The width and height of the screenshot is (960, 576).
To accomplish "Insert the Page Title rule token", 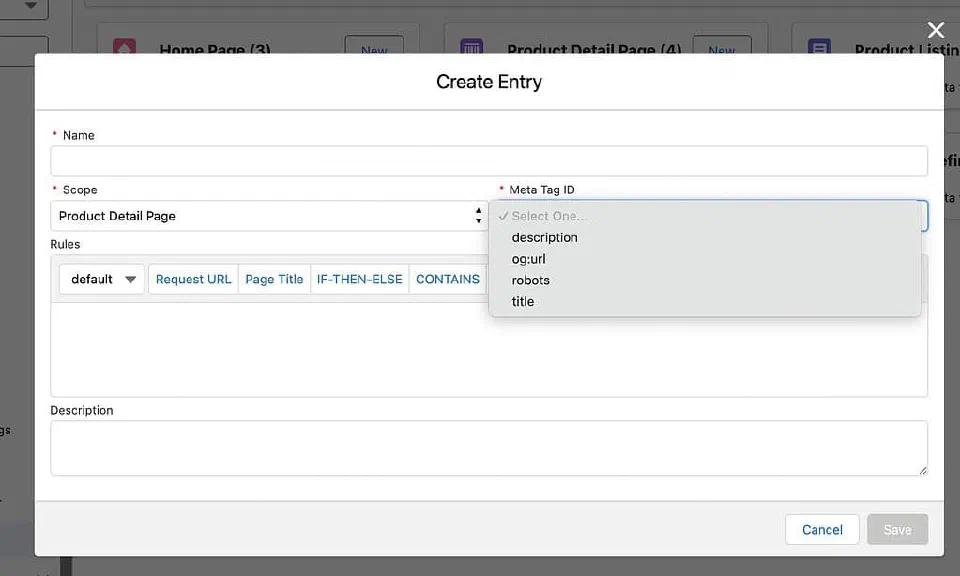I will pos(274,279).
